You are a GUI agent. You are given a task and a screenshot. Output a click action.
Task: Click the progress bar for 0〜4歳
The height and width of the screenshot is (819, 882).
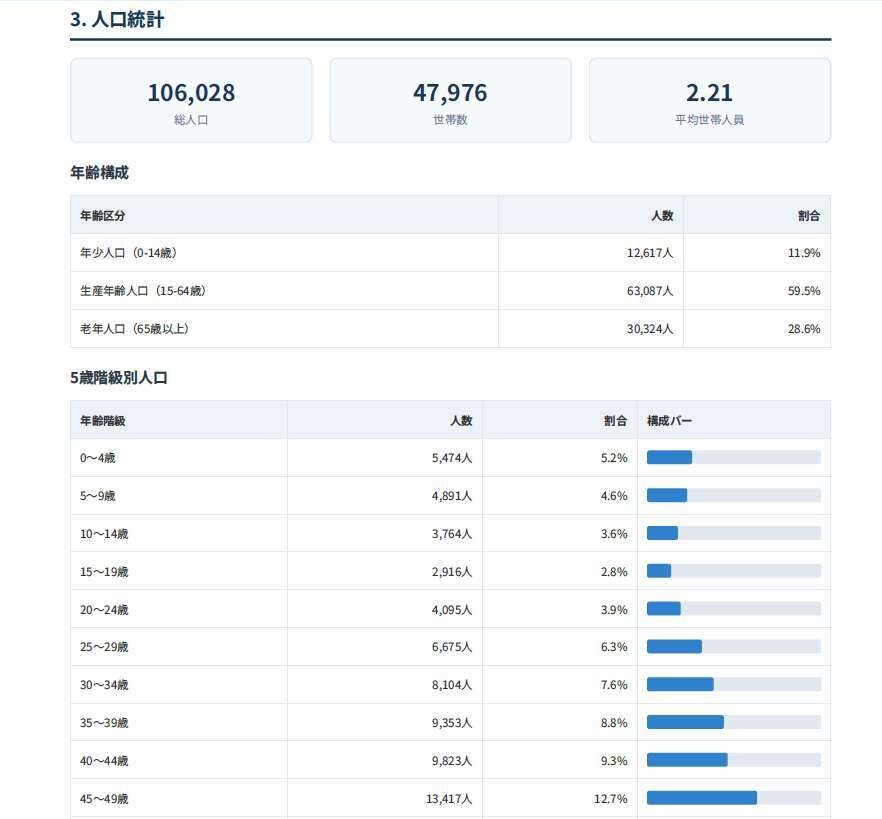point(734,457)
